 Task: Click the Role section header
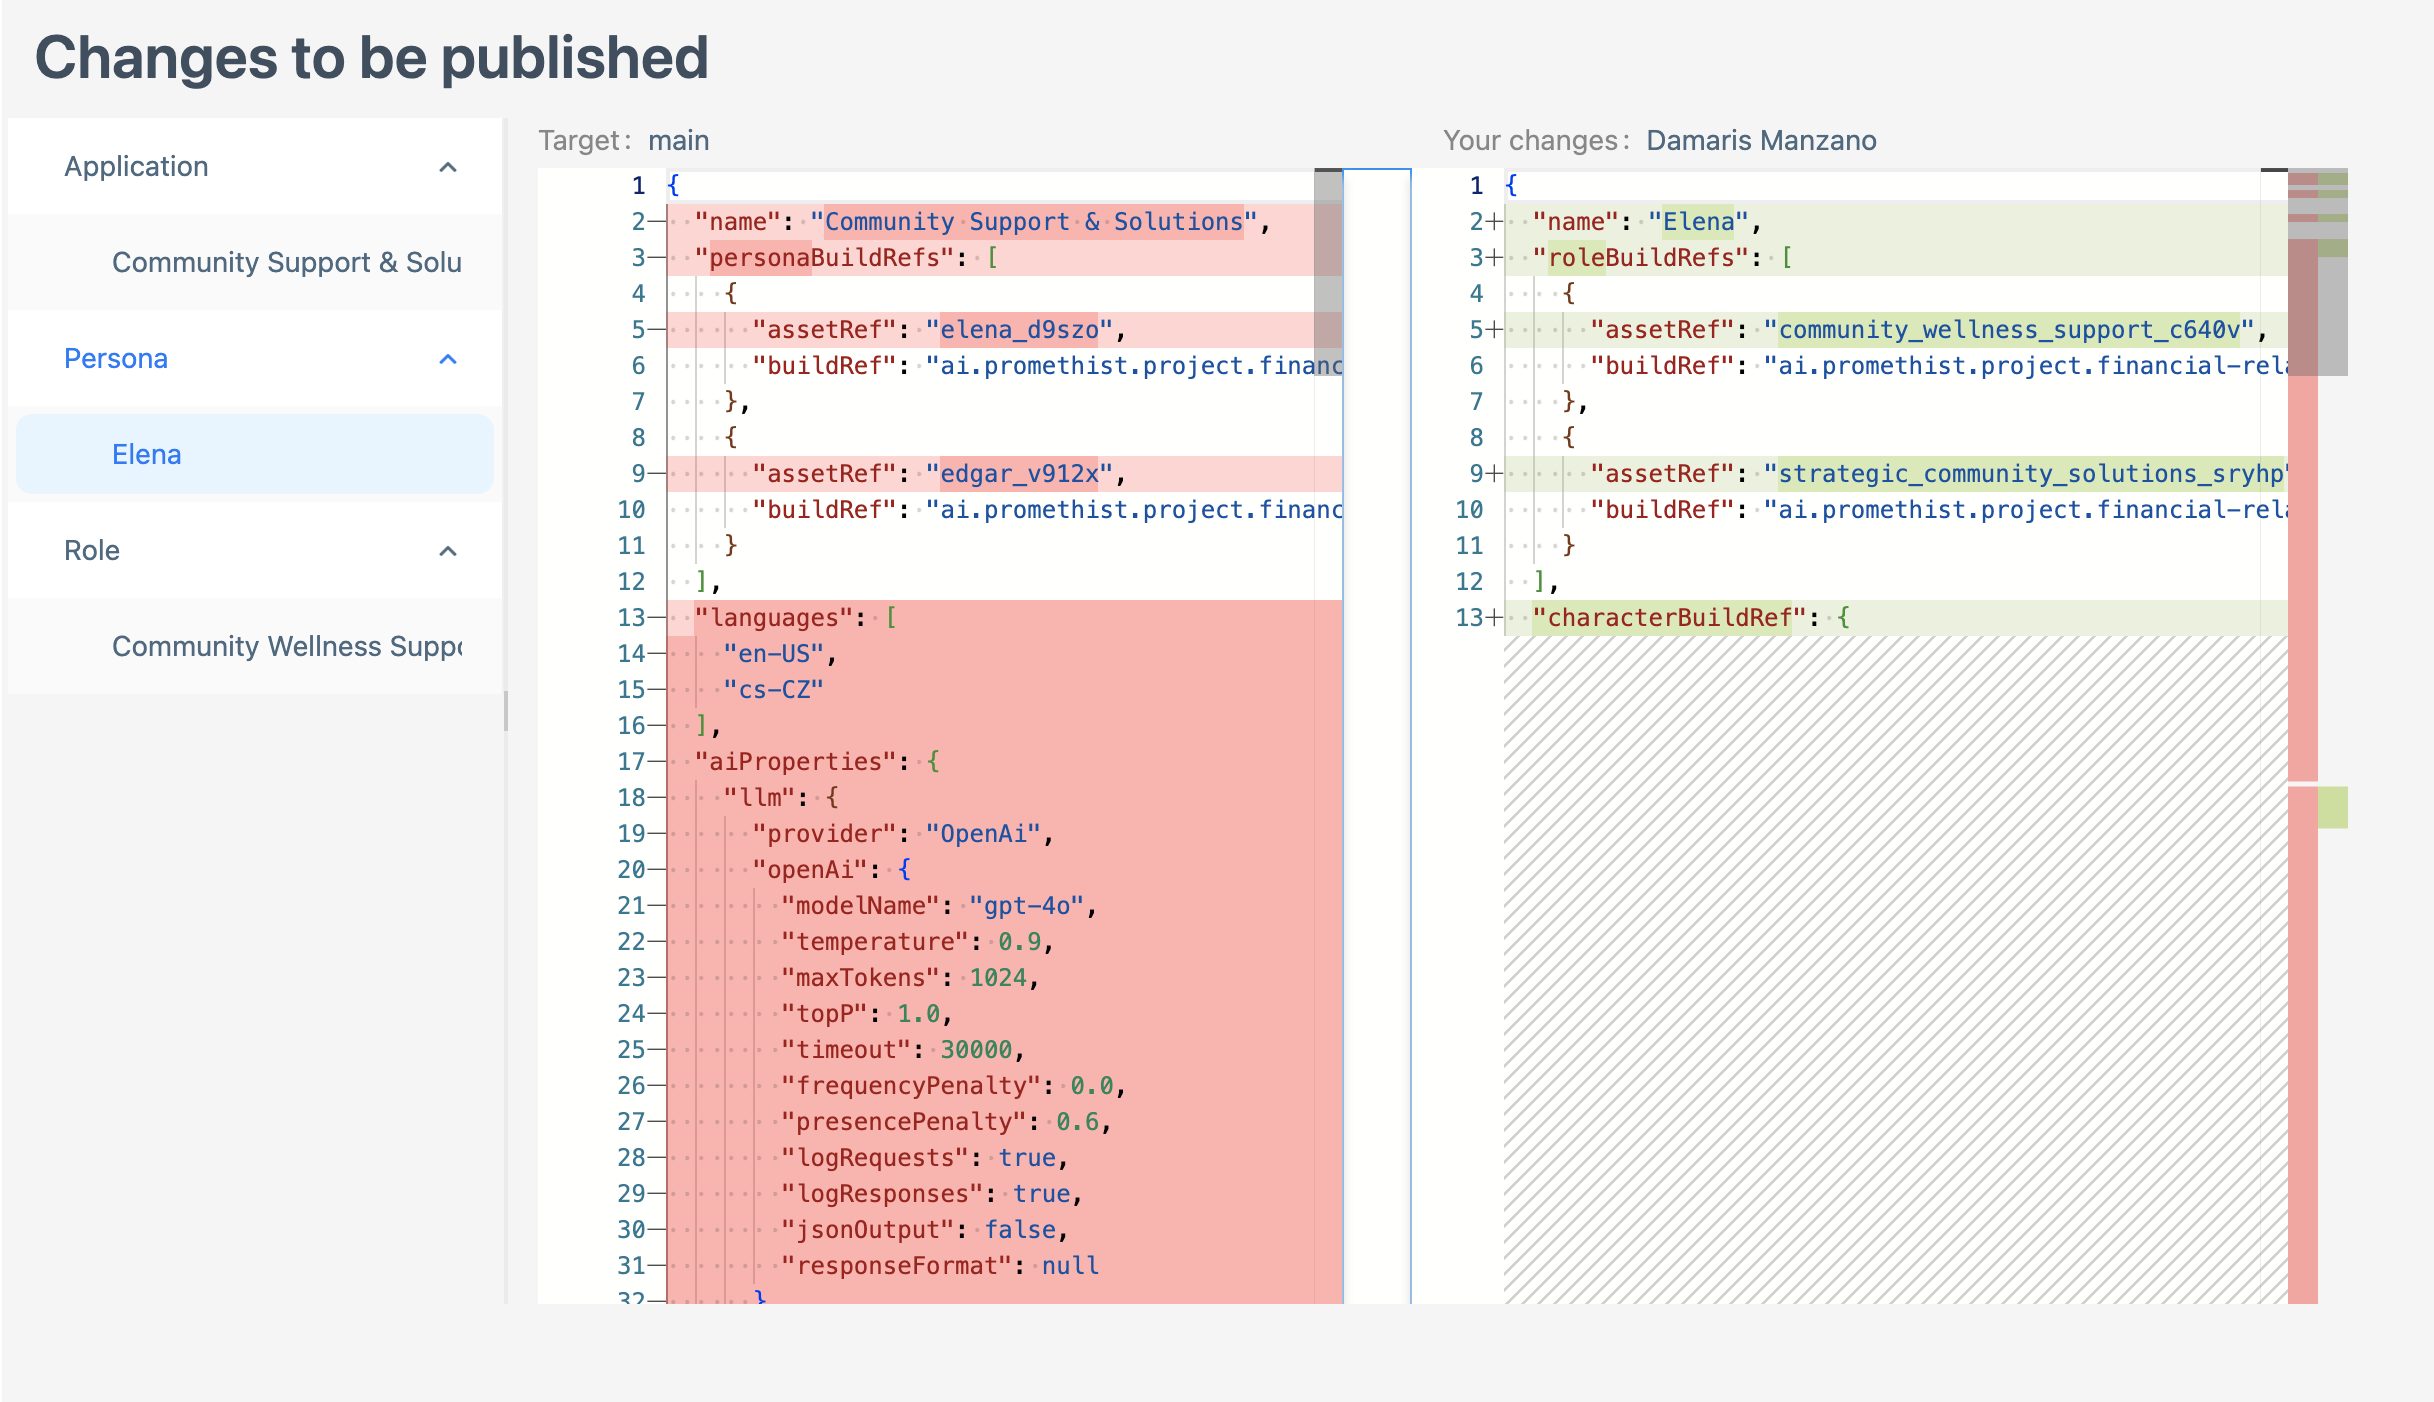point(91,551)
